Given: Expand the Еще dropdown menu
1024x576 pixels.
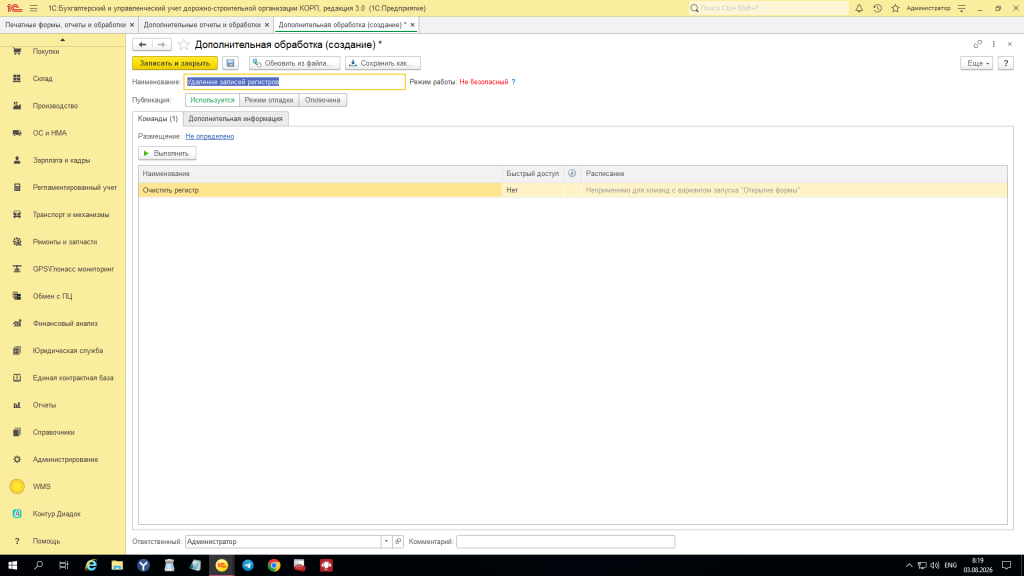Looking at the screenshot, I should [977, 63].
